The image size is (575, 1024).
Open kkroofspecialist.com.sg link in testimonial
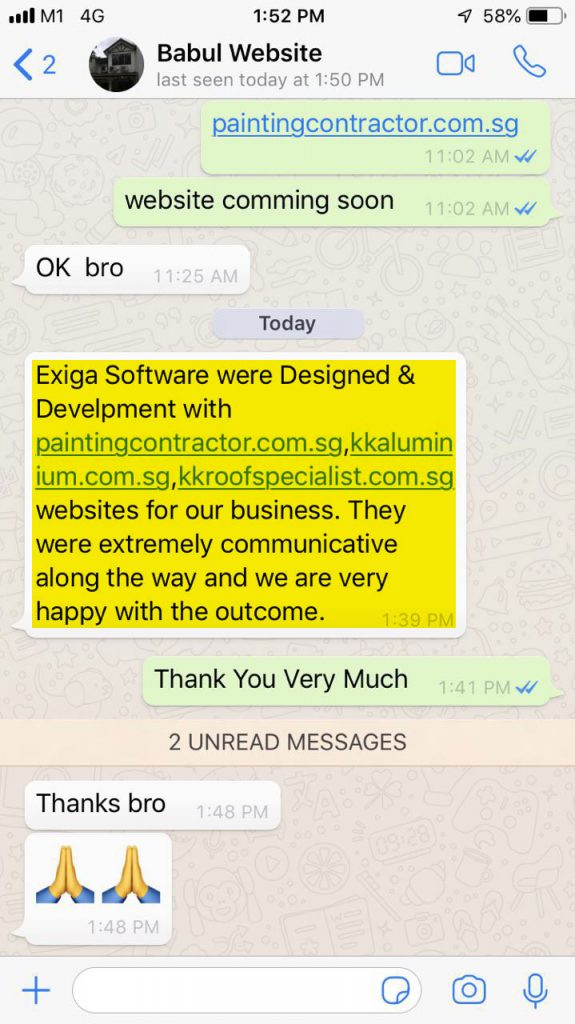[x=316, y=477]
